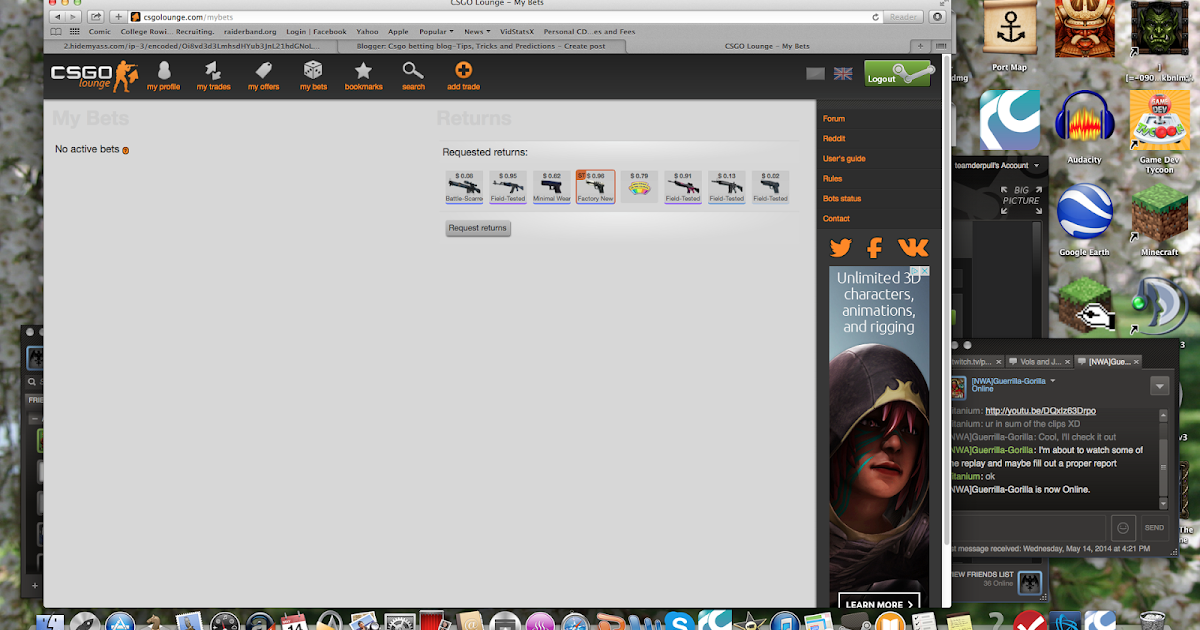This screenshot has height=630, width=1200.
Task: Open the VK icon in sidebar
Action: pos(912,248)
